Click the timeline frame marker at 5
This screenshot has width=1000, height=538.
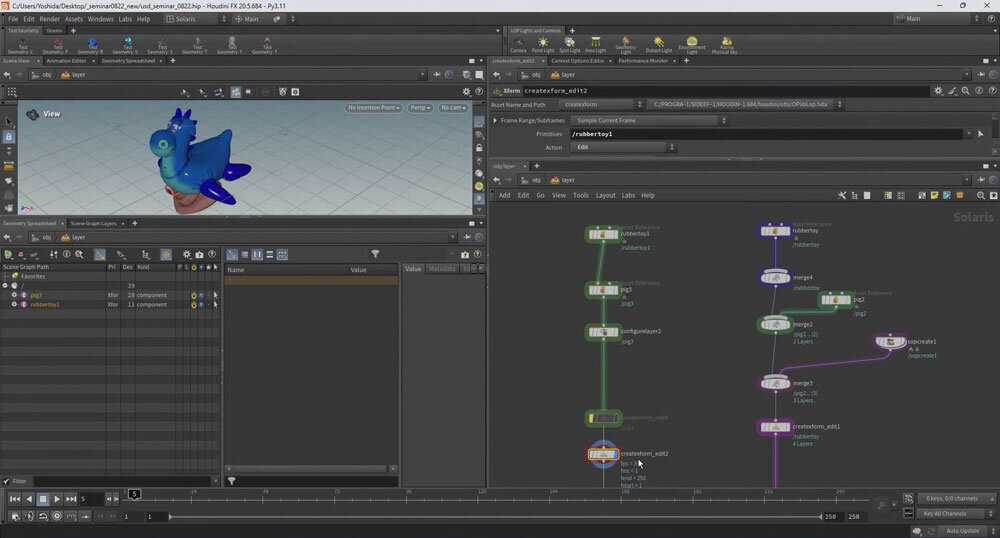coord(134,494)
